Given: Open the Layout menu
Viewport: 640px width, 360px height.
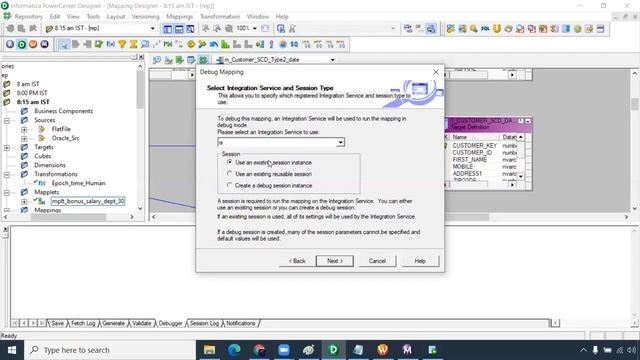Looking at the screenshot, I should [116, 16].
